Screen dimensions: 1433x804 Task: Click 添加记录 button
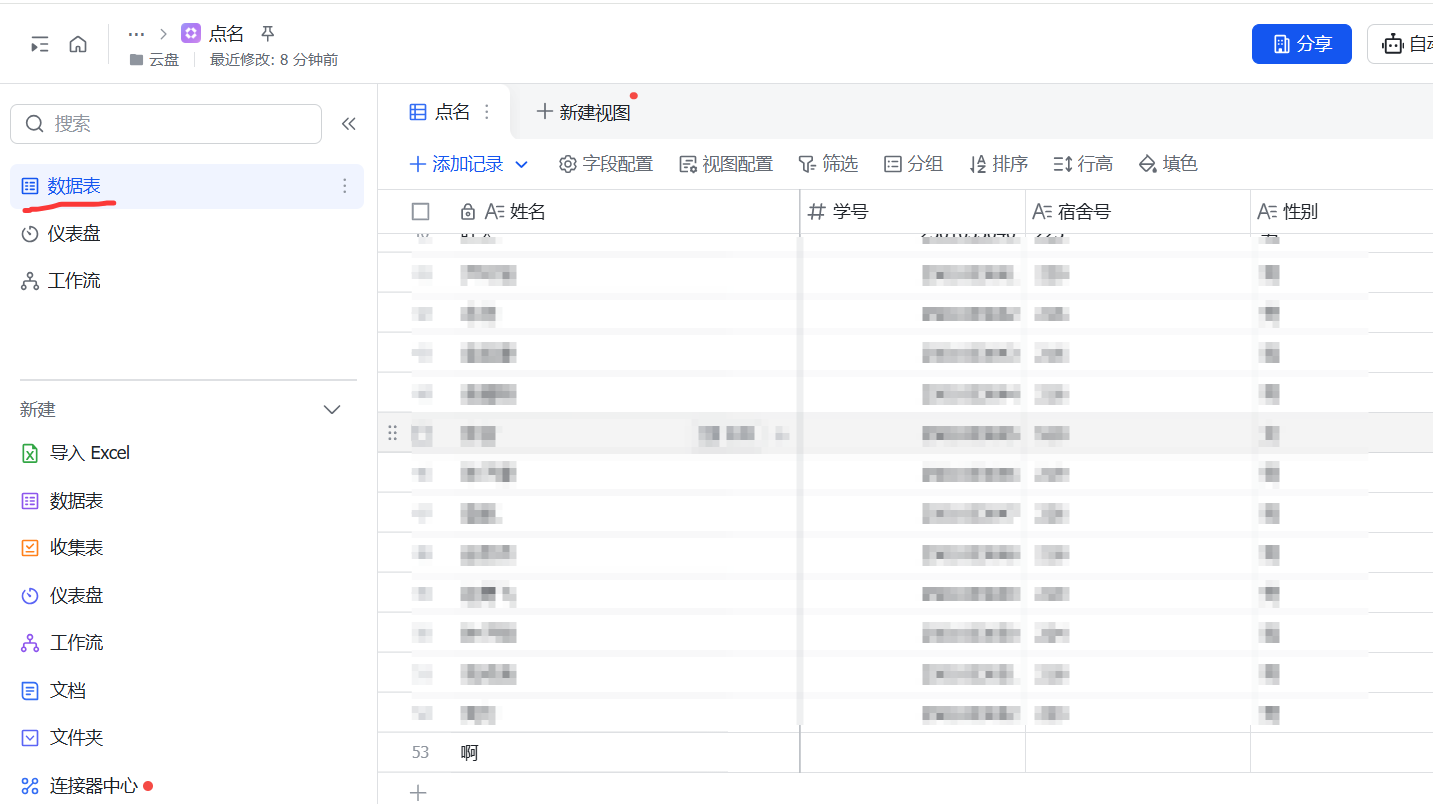[x=457, y=164]
